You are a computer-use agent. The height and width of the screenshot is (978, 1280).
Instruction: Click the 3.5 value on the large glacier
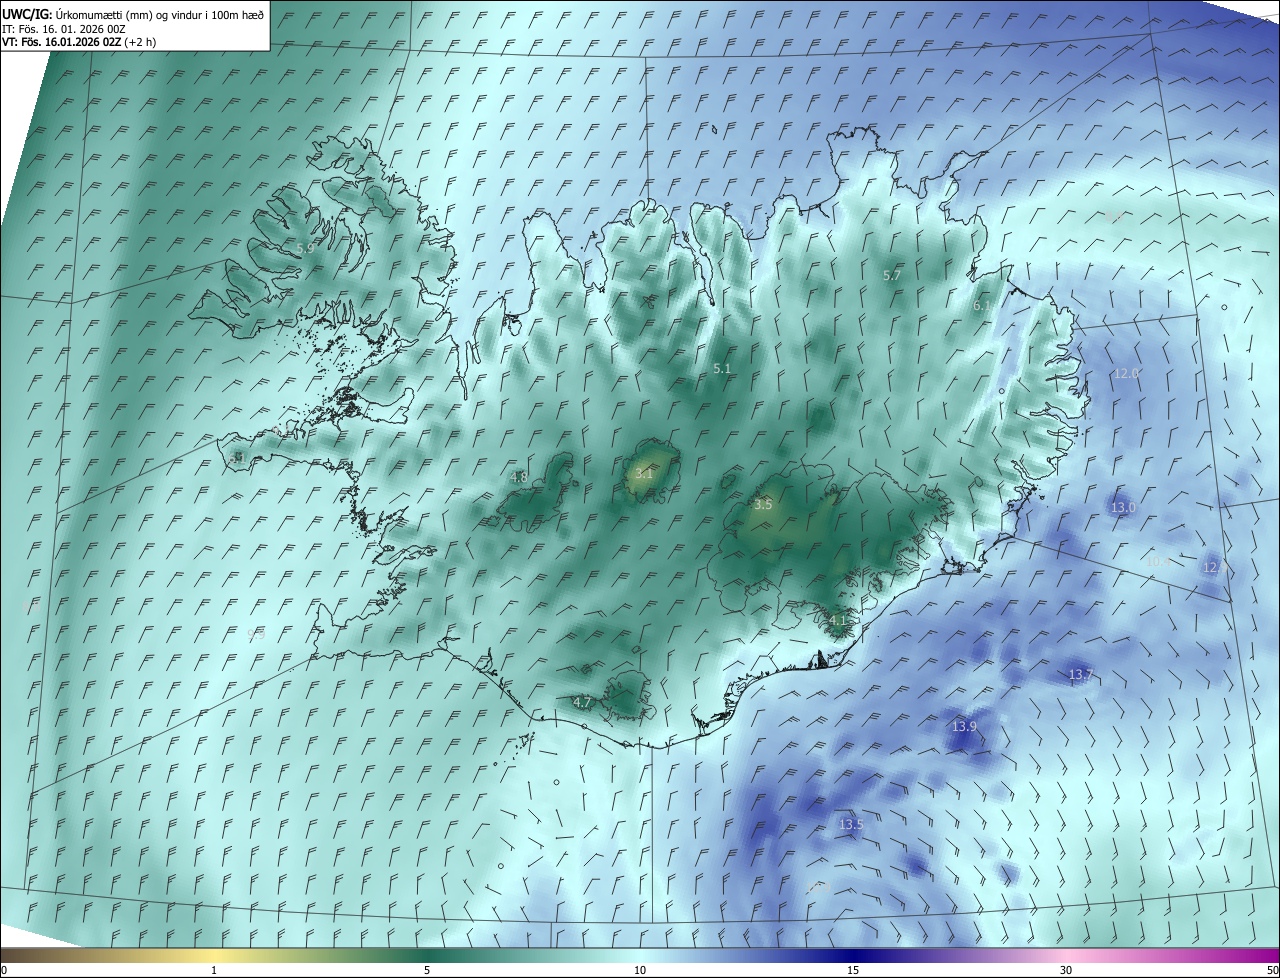[763, 505]
